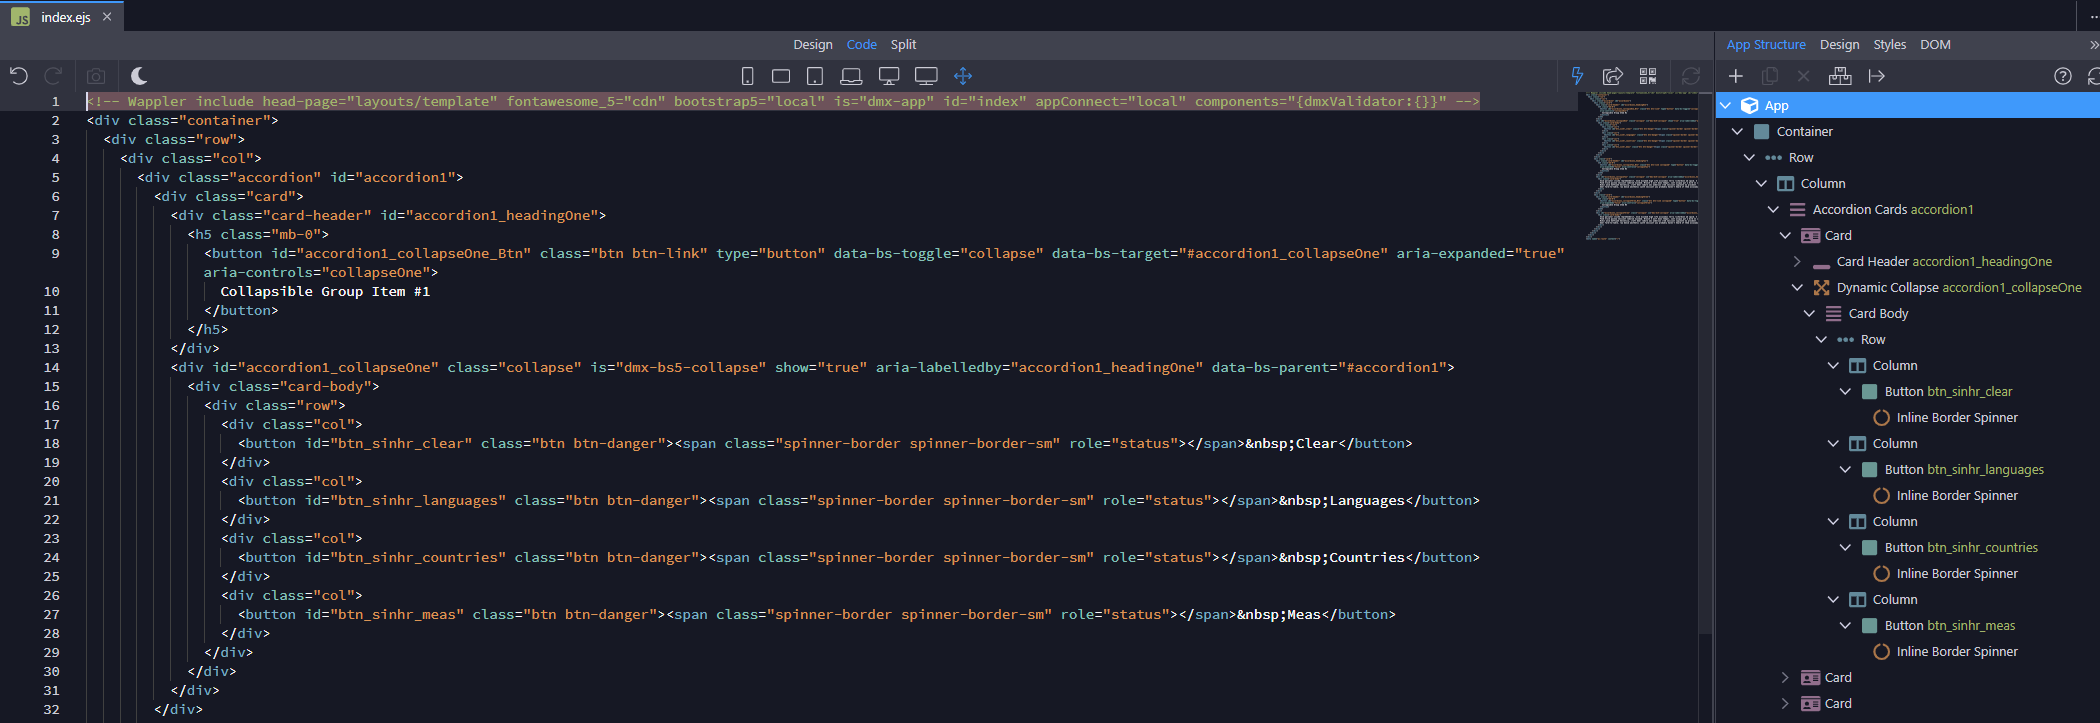Image resolution: width=2100 pixels, height=723 pixels.
Task: Redo using the redo arrow icon
Action: (54, 76)
